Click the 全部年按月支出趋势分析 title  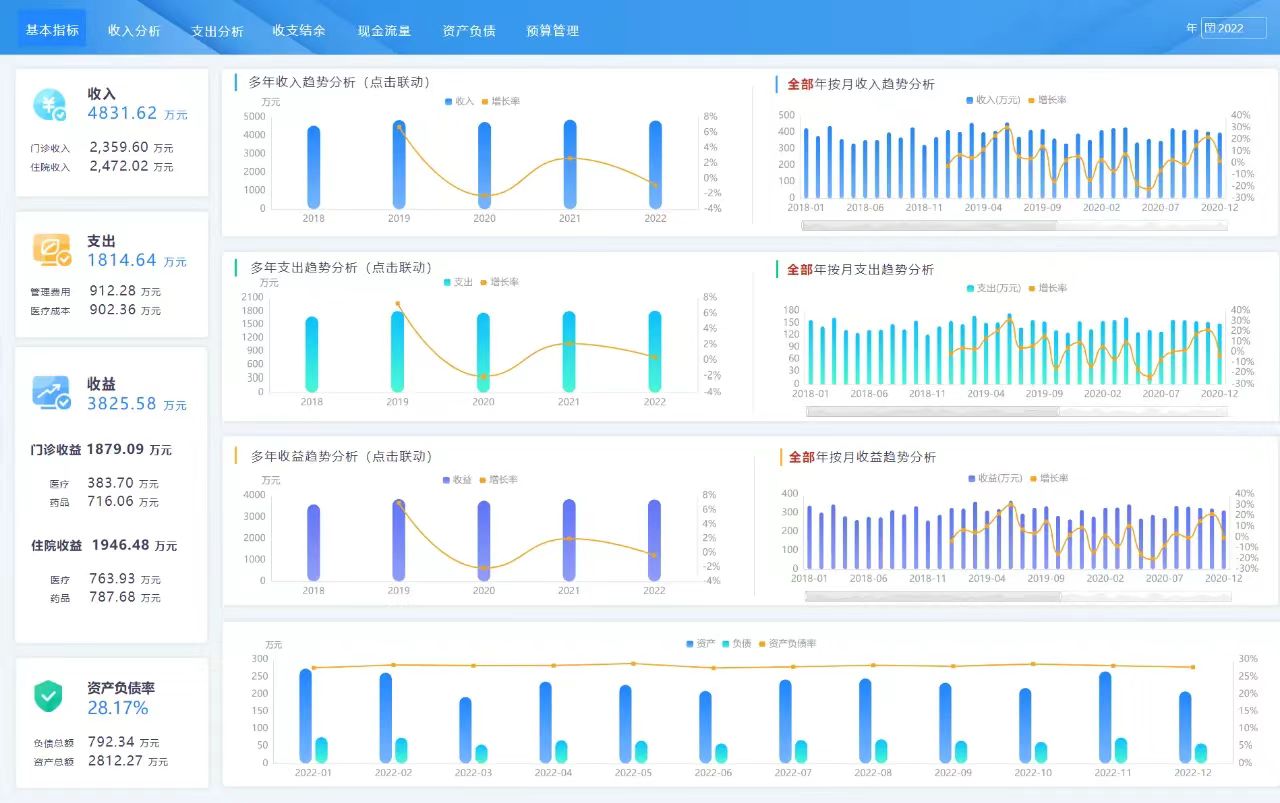(x=861, y=270)
